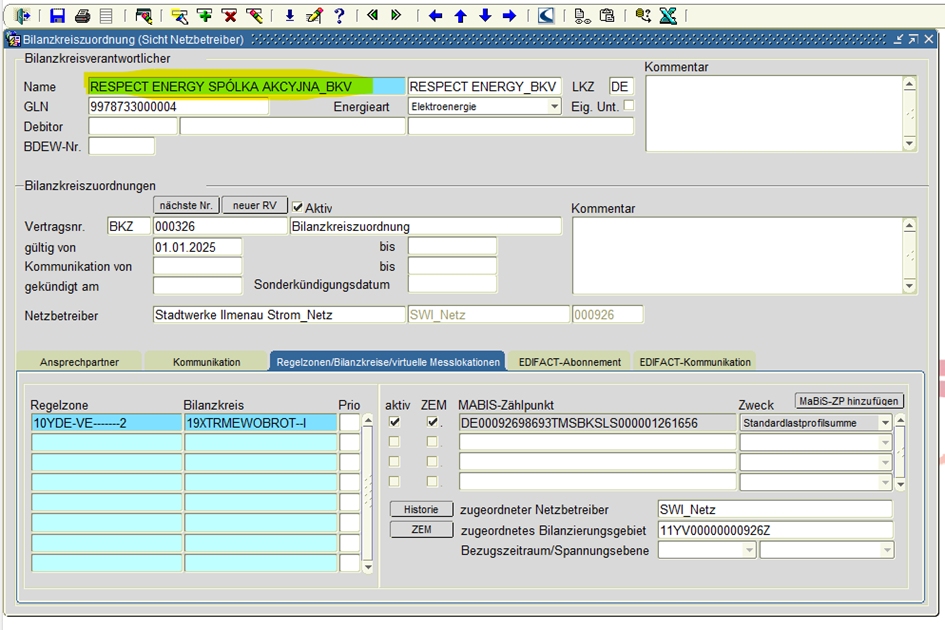Open the Energieart dropdown
The image size is (945, 630).
click(554, 106)
